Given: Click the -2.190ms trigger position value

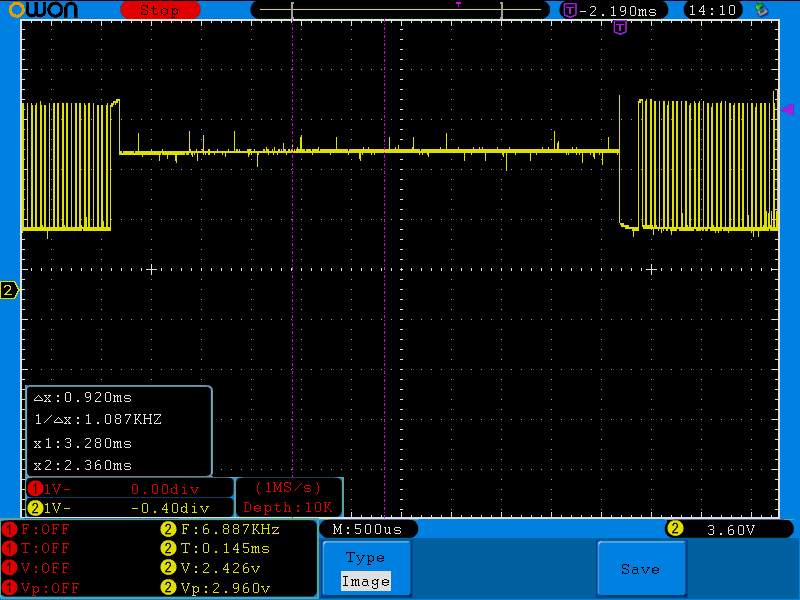Looking at the screenshot, I should [x=618, y=11].
